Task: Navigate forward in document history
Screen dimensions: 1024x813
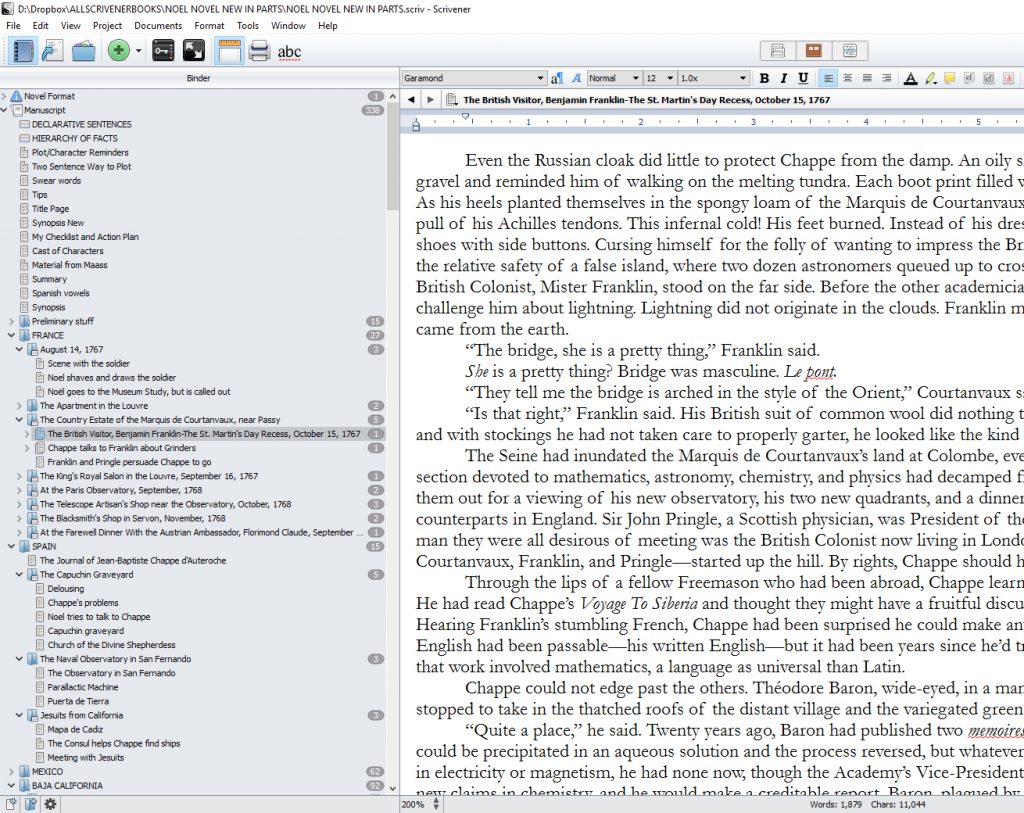Action: [430, 100]
